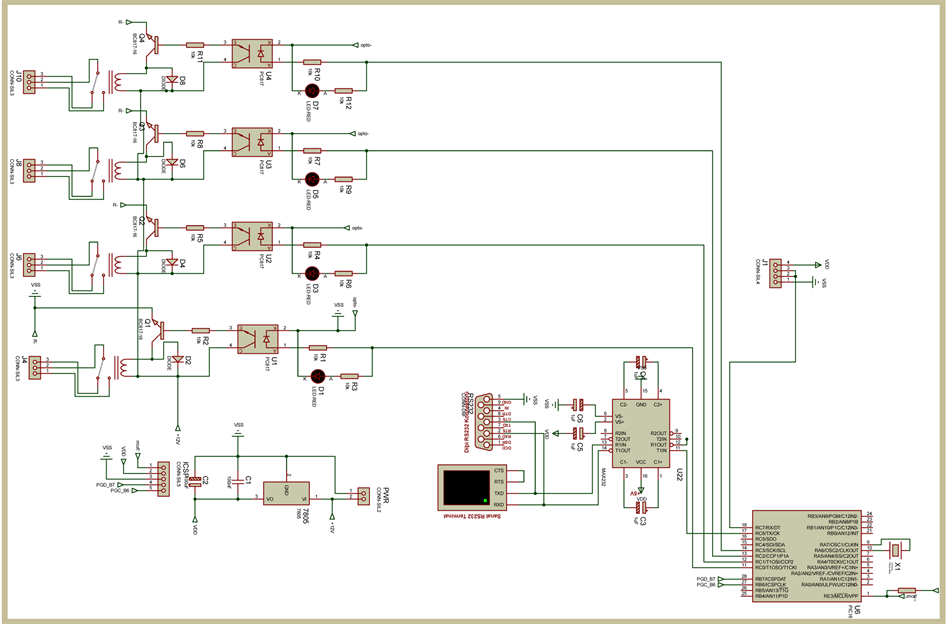Select the PWR two-pin connector
The image size is (948, 624).
[x=361, y=494]
